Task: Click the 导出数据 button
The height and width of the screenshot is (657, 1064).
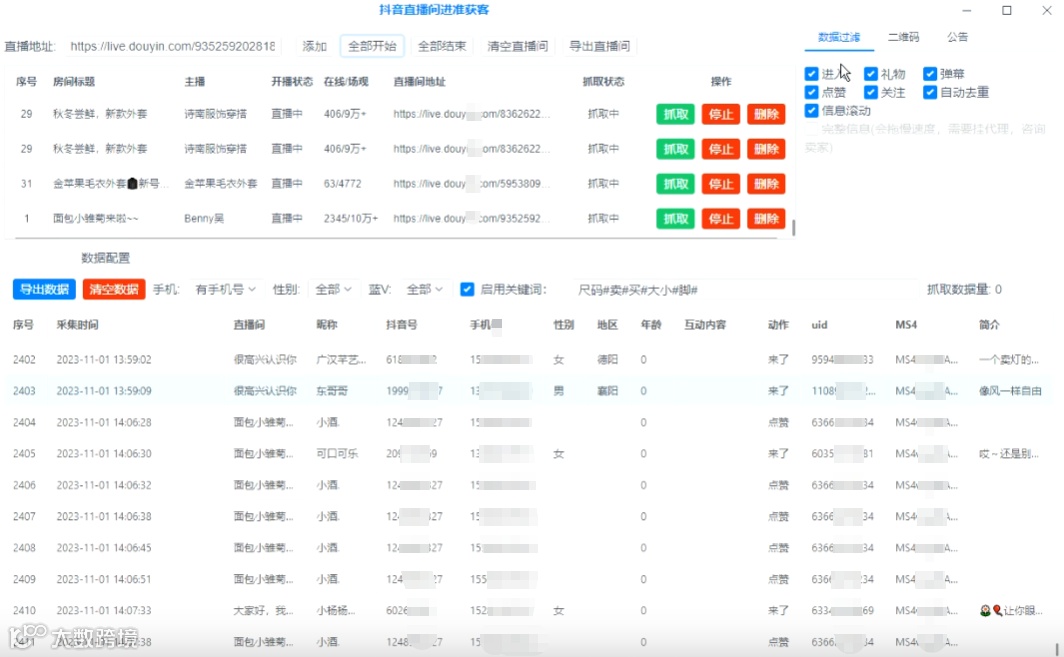Action: click(x=44, y=289)
